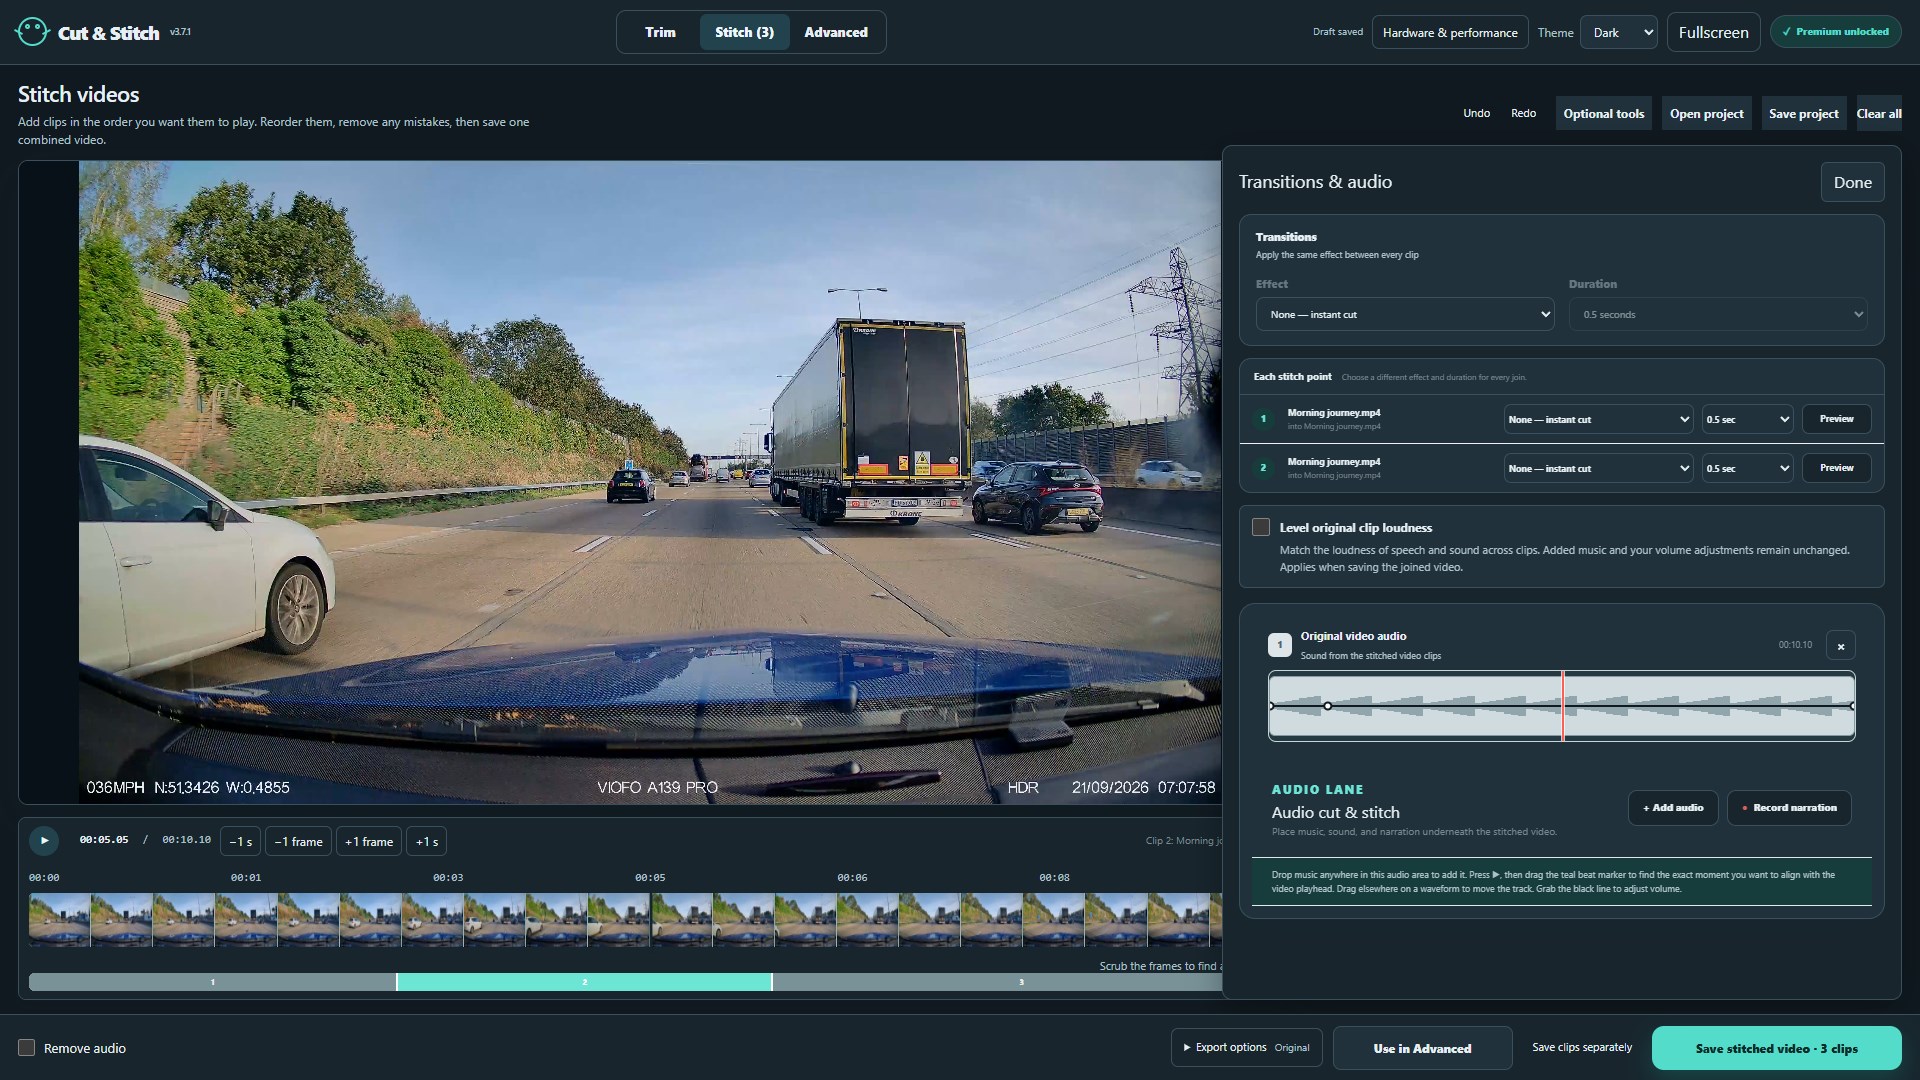This screenshot has height=1080, width=1920.
Task: Open the effect dropdown for stitch point 2
Action: [x=1598, y=468]
